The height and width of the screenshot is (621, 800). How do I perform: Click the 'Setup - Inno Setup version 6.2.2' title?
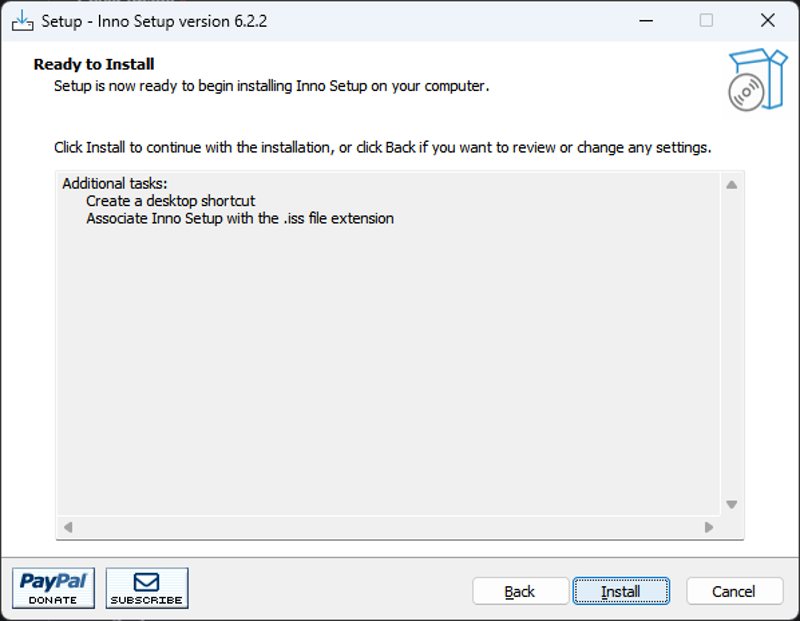[154, 21]
